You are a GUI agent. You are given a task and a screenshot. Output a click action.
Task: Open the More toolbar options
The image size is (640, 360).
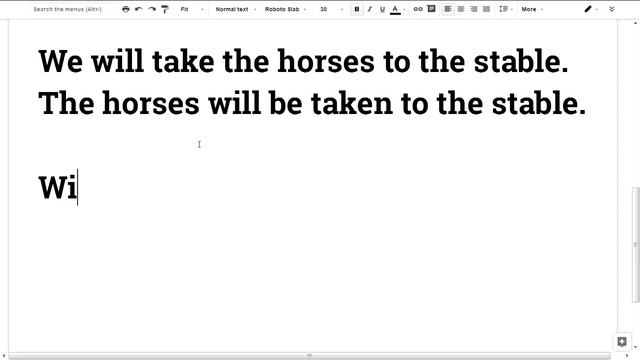(x=532, y=9)
